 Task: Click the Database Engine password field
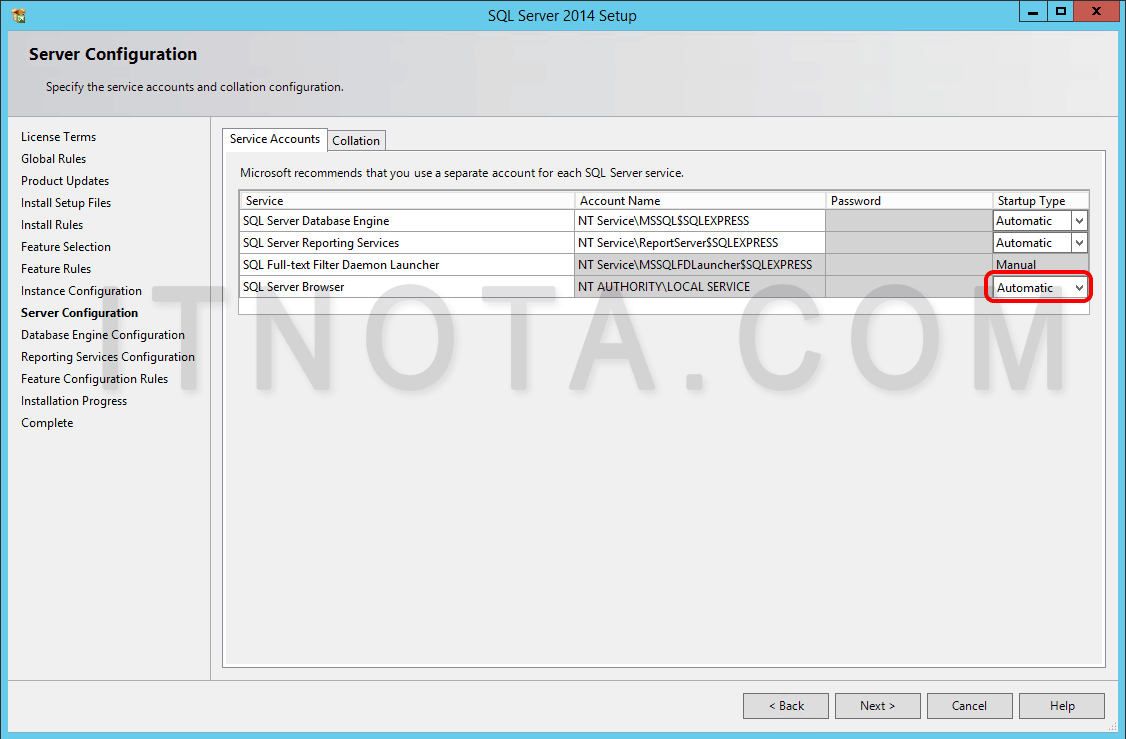pyautogui.click(x=908, y=220)
